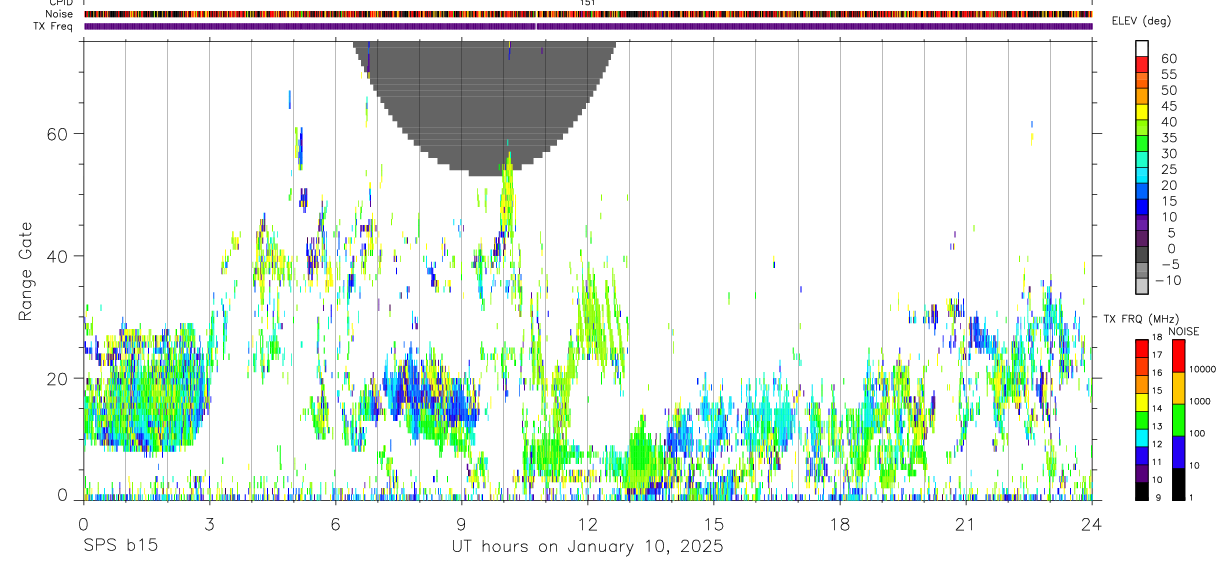Click the 18 label on TX FRQ bar

tap(1157, 337)
